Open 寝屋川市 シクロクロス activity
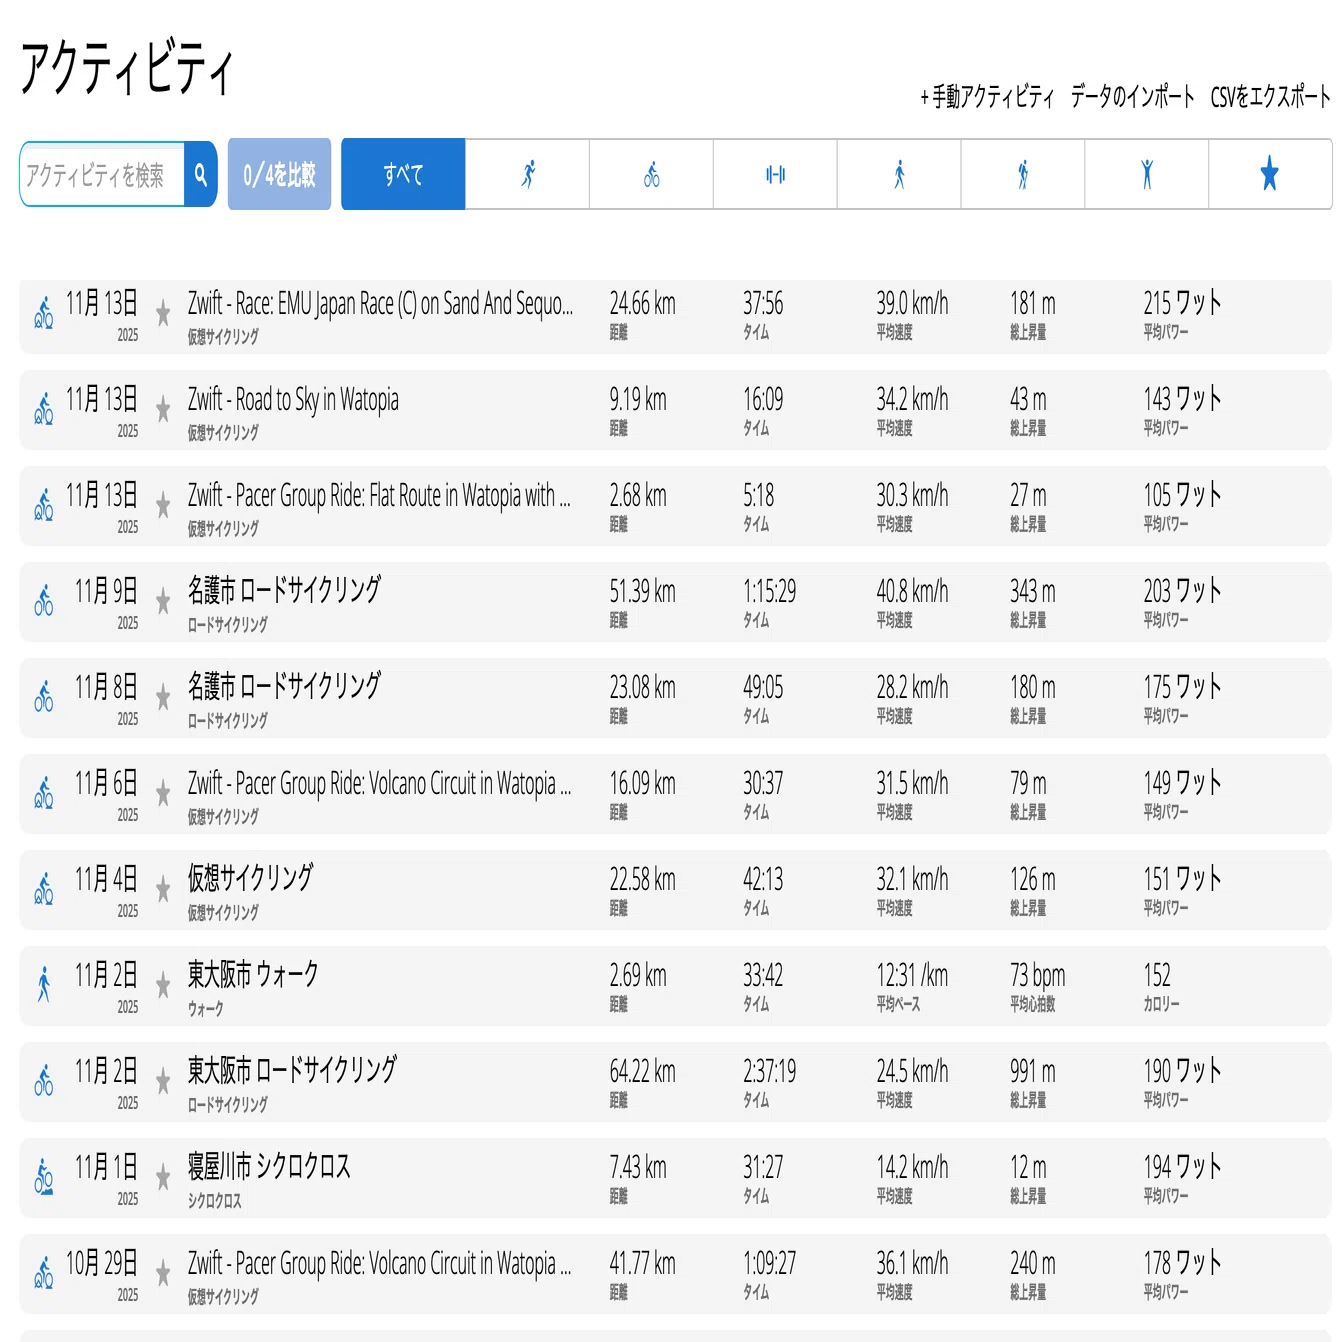 pyautogui.click(x=269, y=1166)
